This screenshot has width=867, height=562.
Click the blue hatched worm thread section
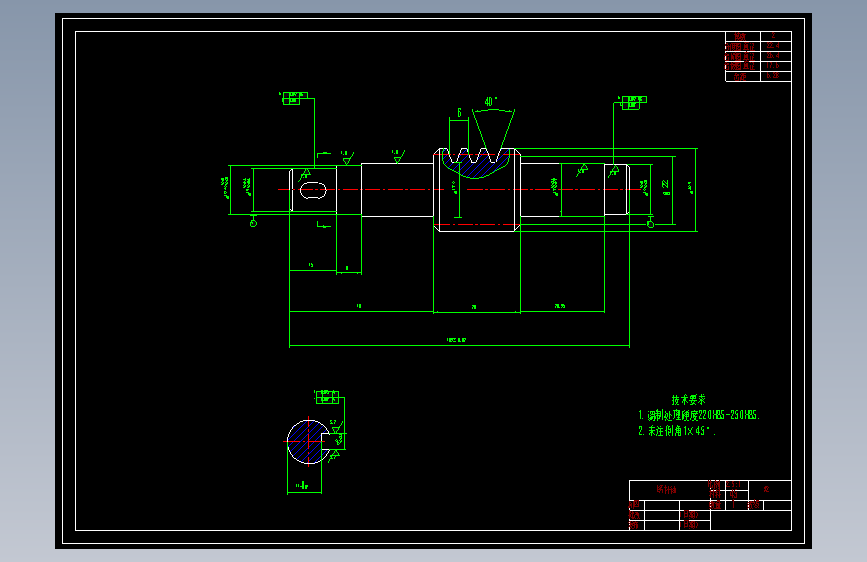[x=476, y=165]
